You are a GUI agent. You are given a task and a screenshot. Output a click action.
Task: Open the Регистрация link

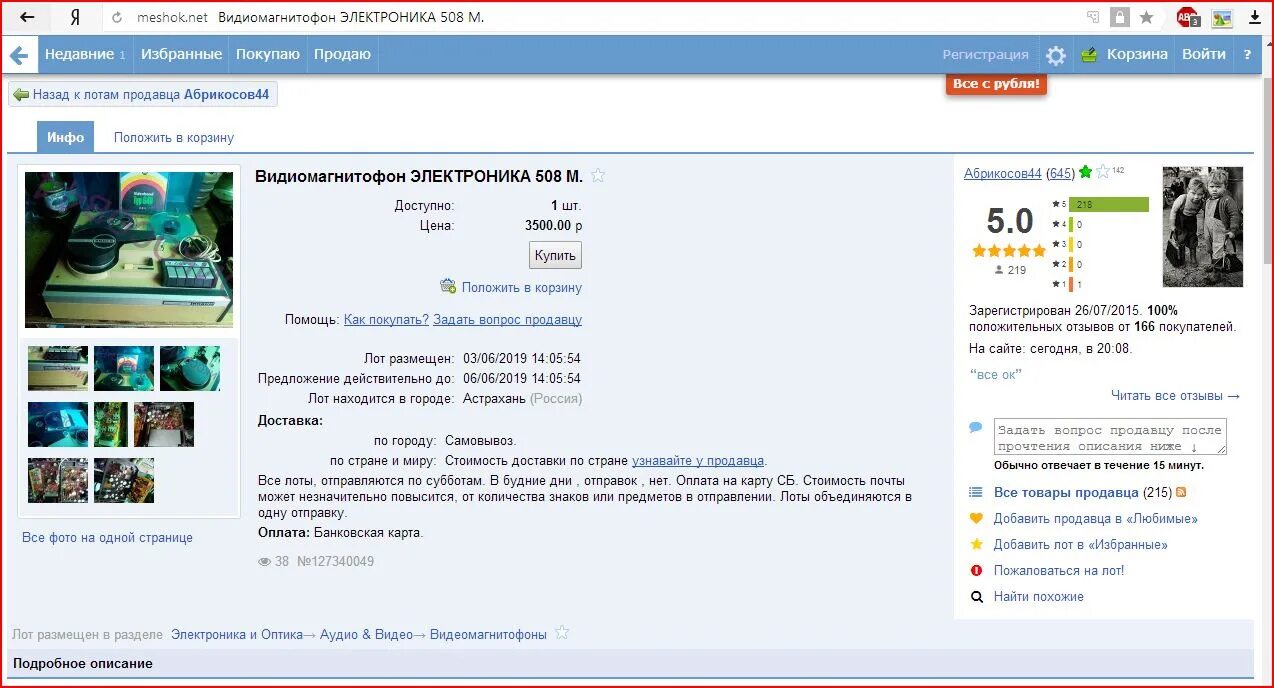click(x=985, y=55)
